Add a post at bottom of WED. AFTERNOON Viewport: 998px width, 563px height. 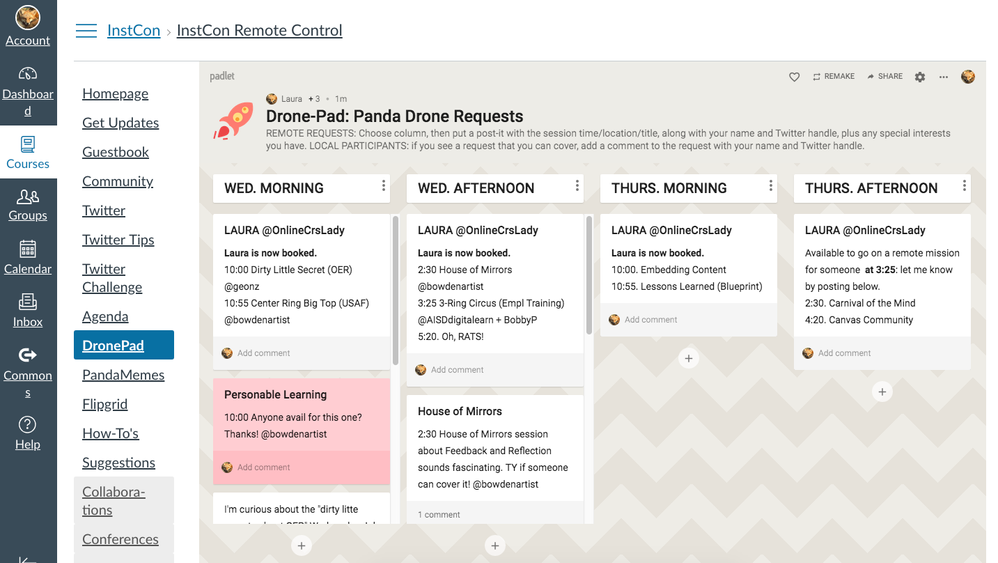[495, 545]
